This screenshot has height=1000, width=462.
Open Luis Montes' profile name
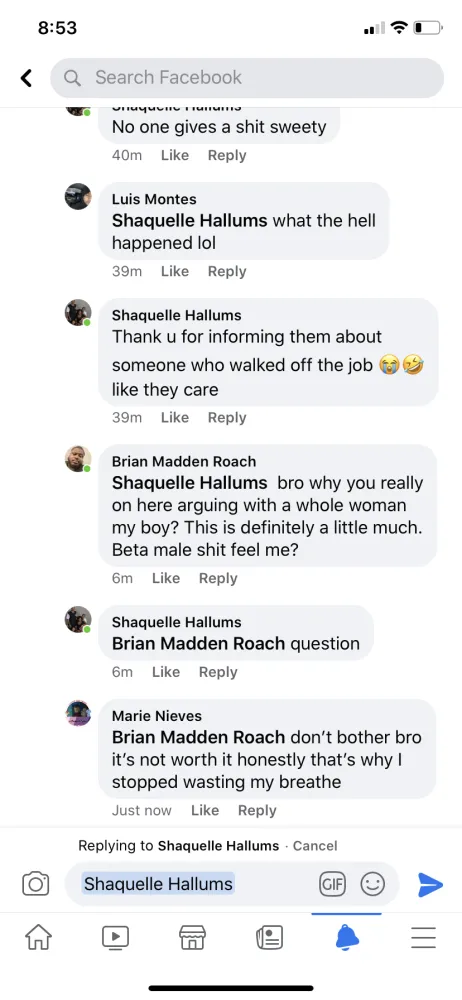[154, 199]
